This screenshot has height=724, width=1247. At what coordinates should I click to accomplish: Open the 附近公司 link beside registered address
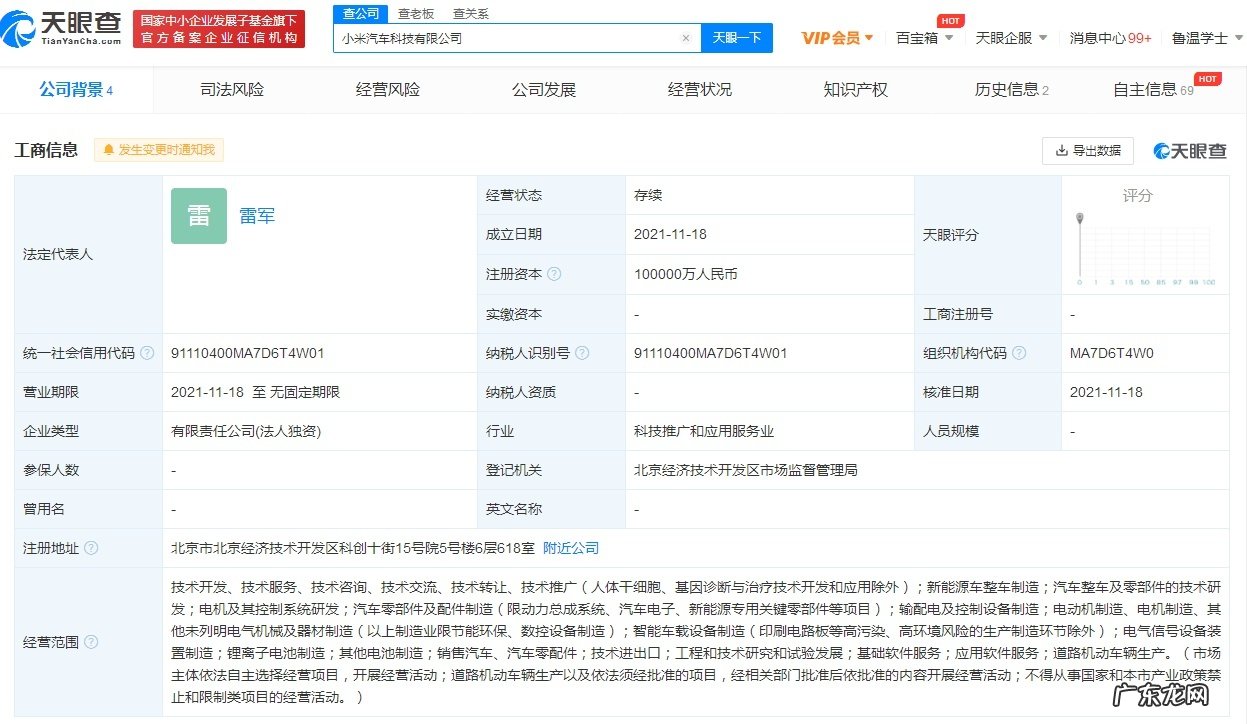click(570, 548)
